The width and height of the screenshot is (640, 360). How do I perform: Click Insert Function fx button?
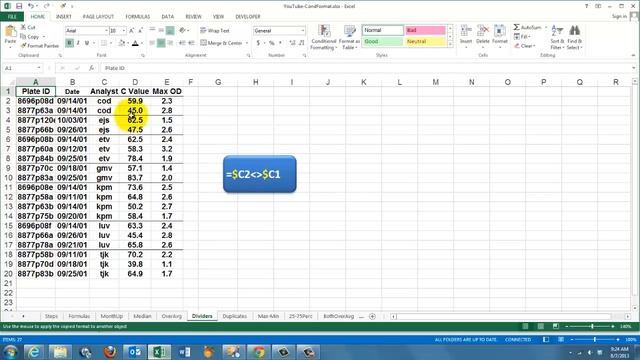tap(91, 68)
